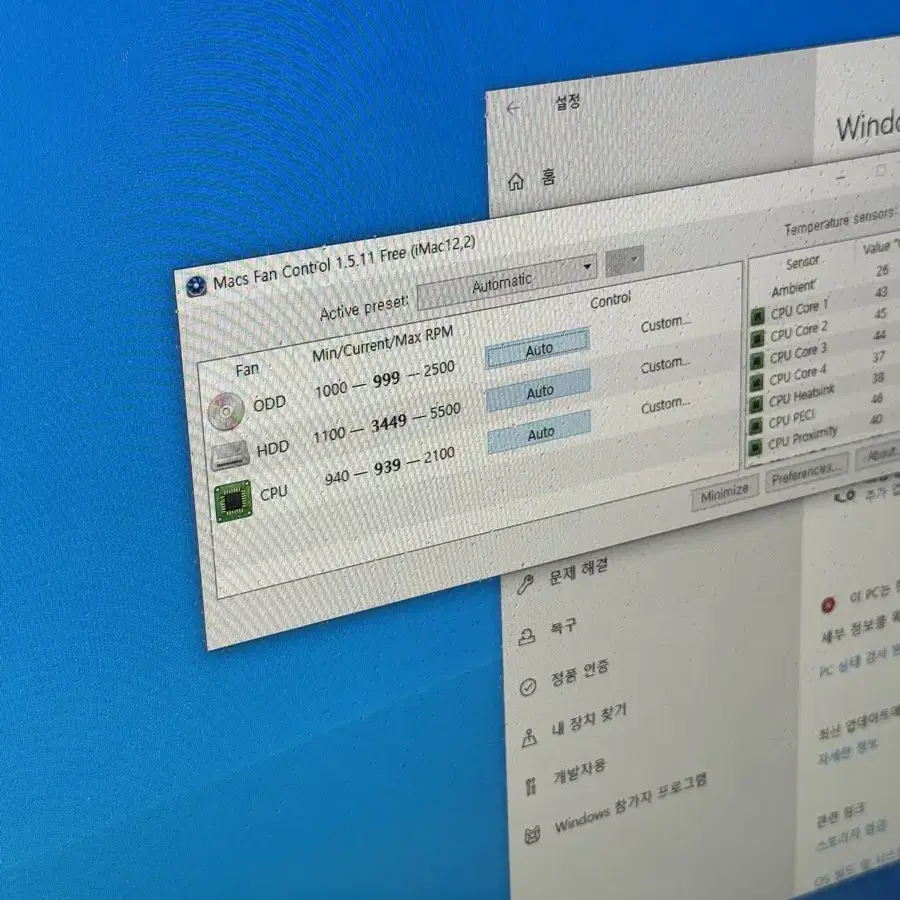
Task: Select the CPU Core 3 sensor icon
Action: [x=757, y=360]
